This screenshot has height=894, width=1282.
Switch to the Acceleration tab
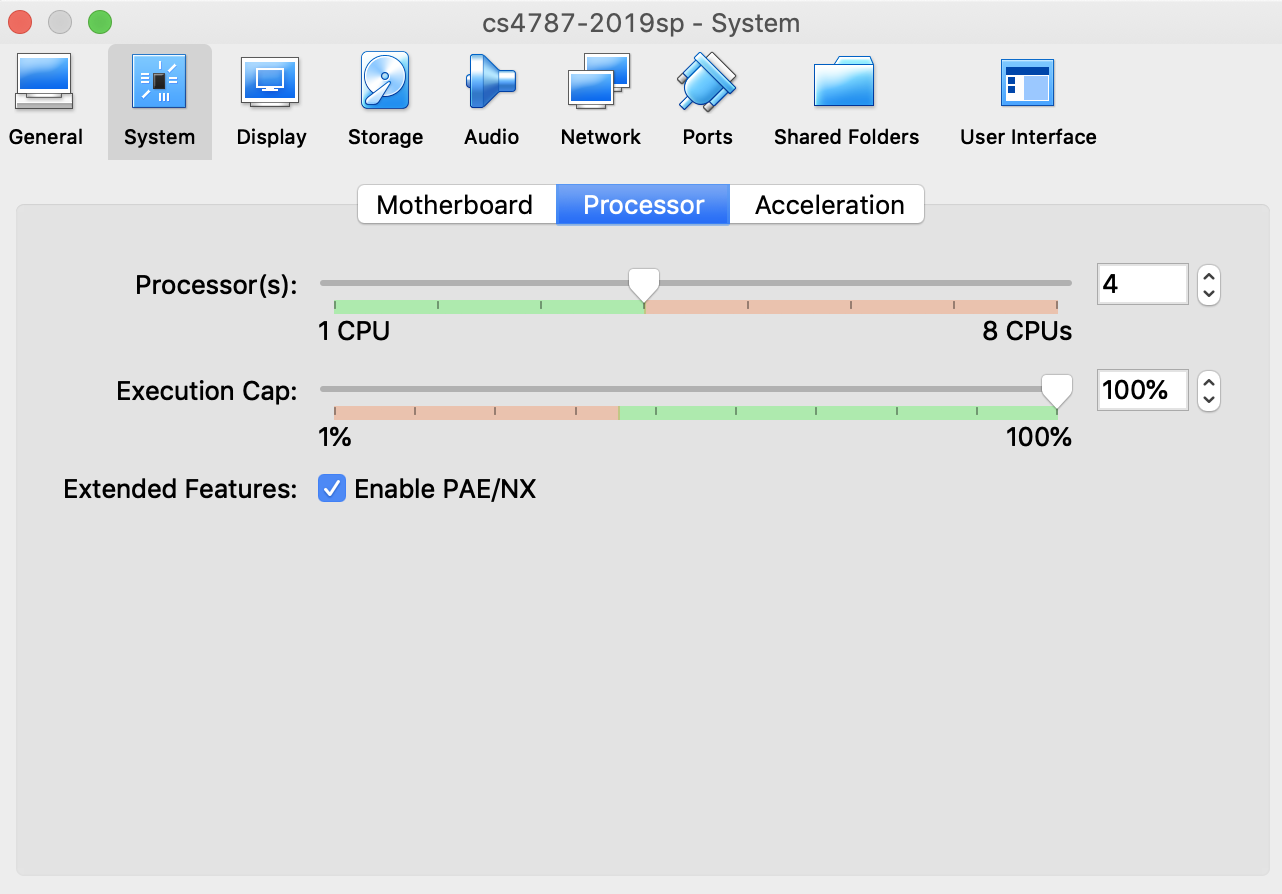(x=829, y=205)
